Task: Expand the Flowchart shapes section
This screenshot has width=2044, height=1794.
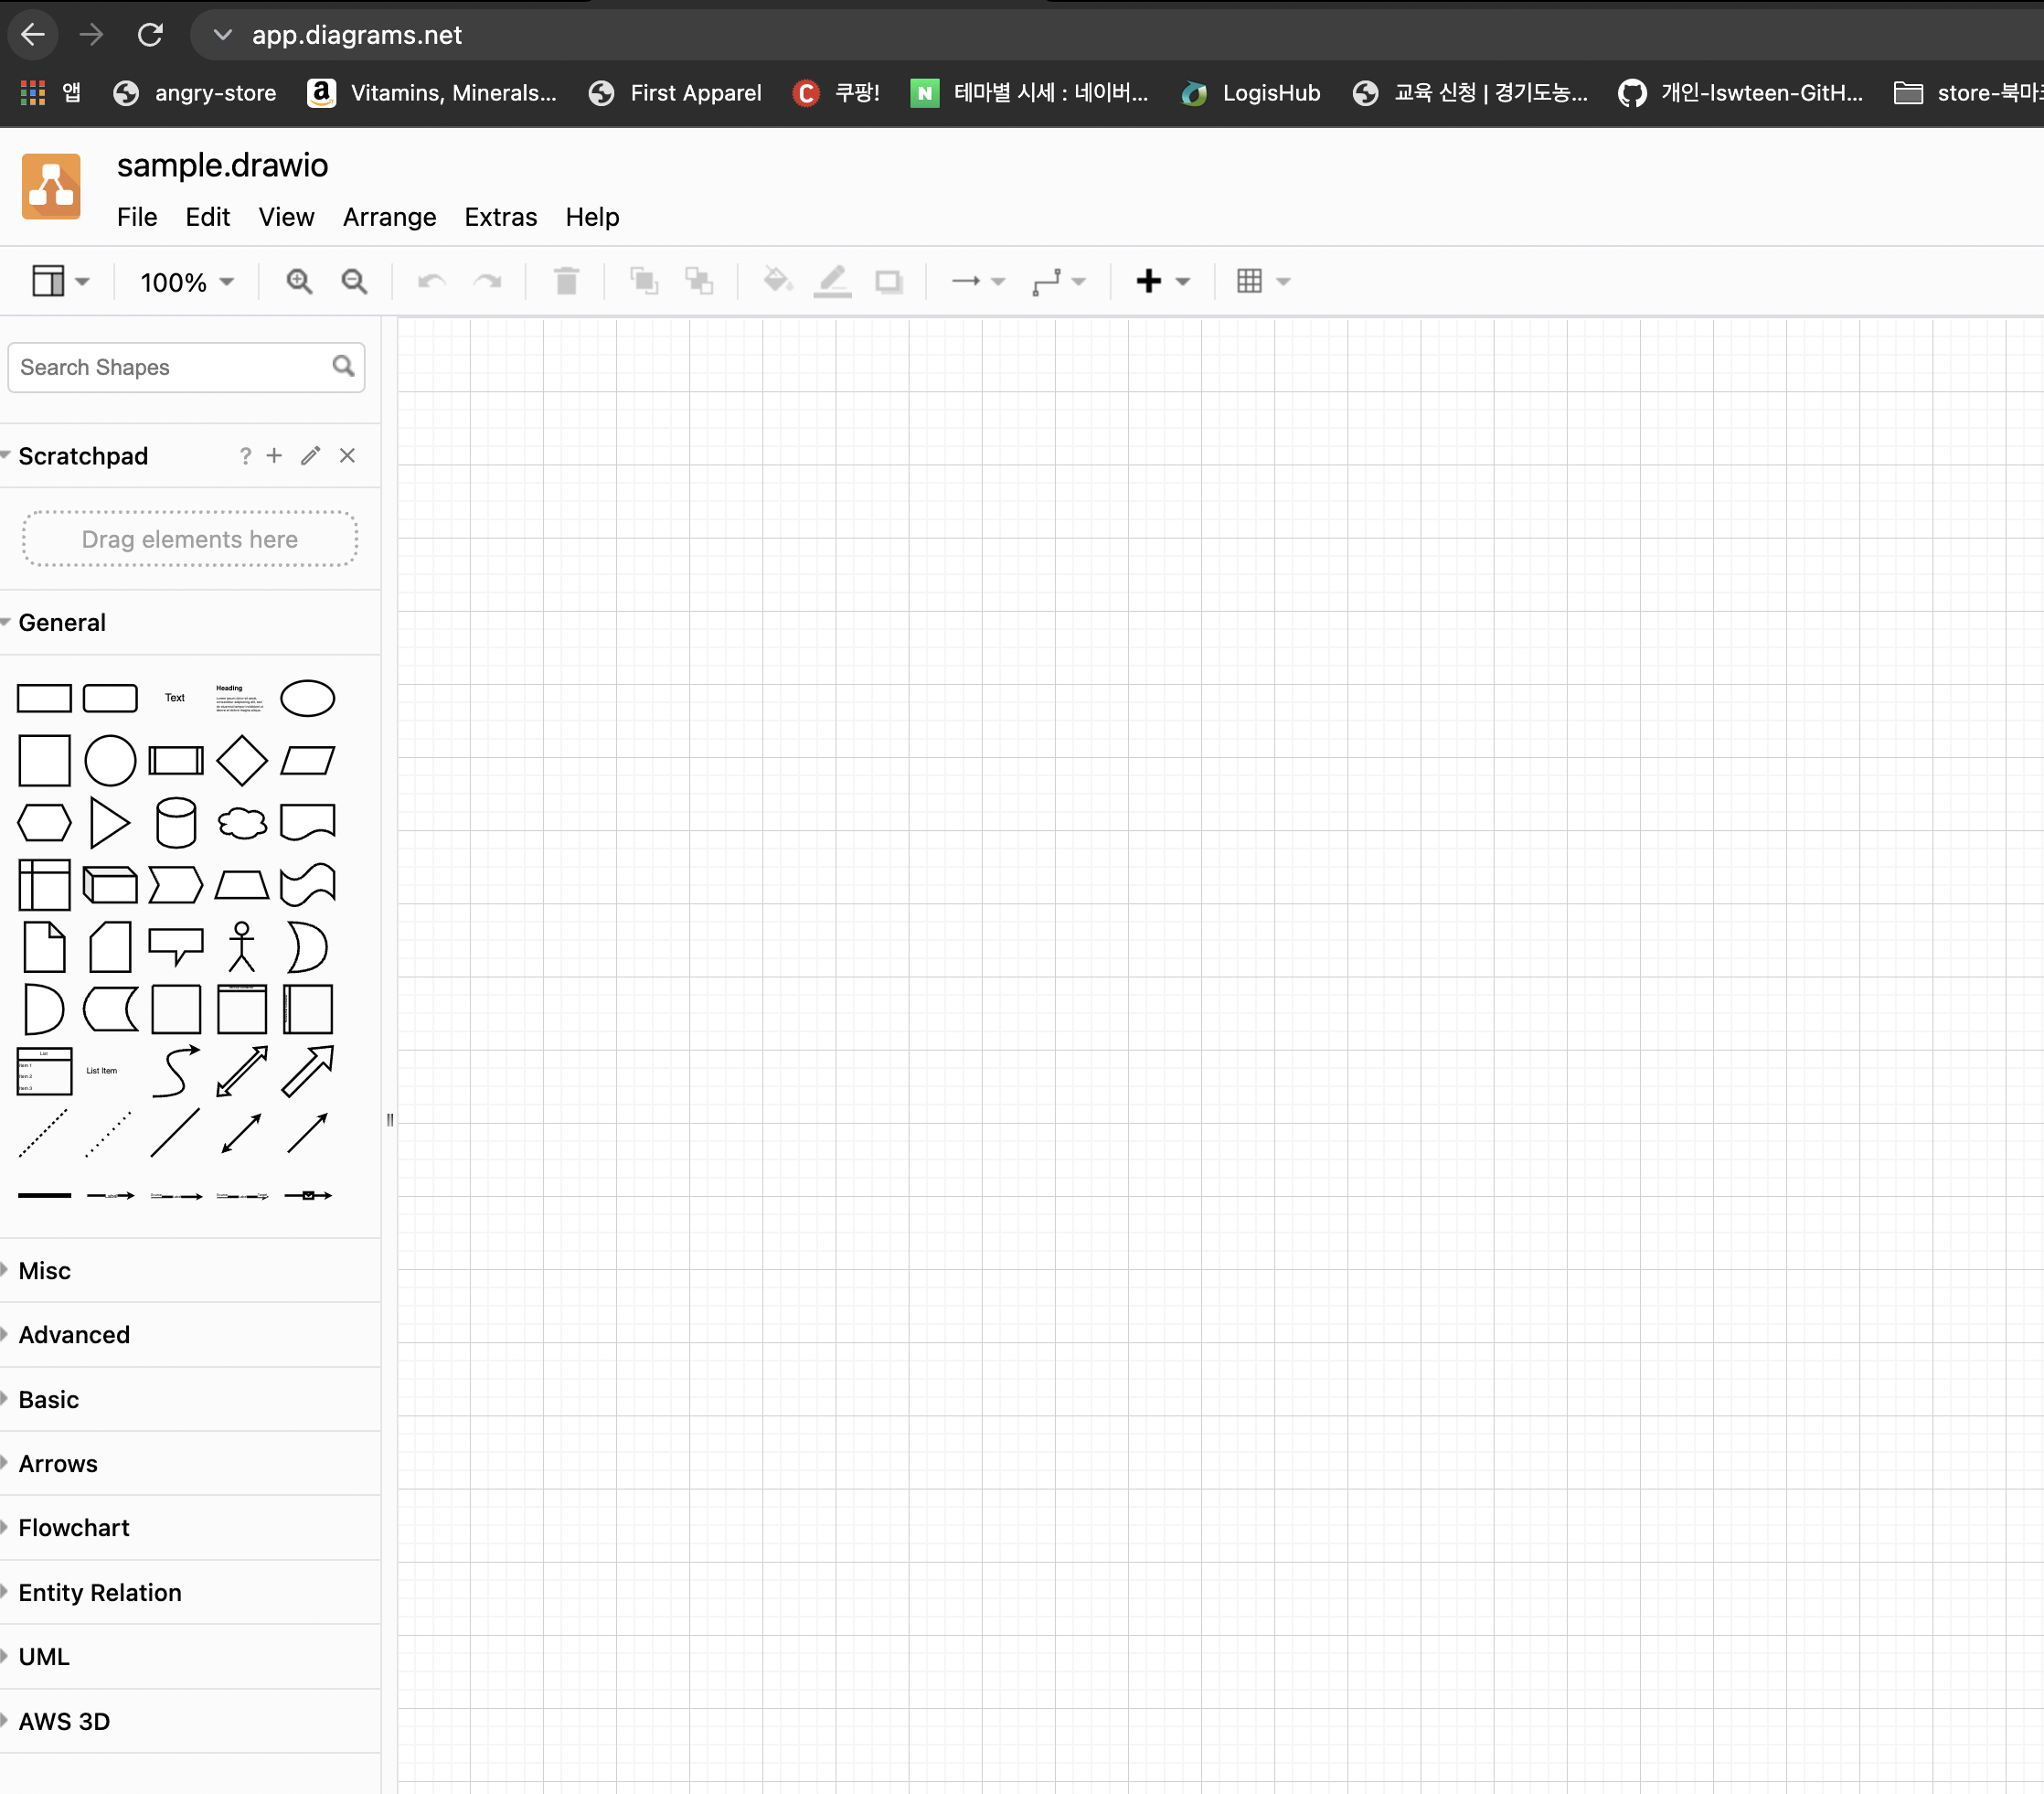Action: (74, 1528)
